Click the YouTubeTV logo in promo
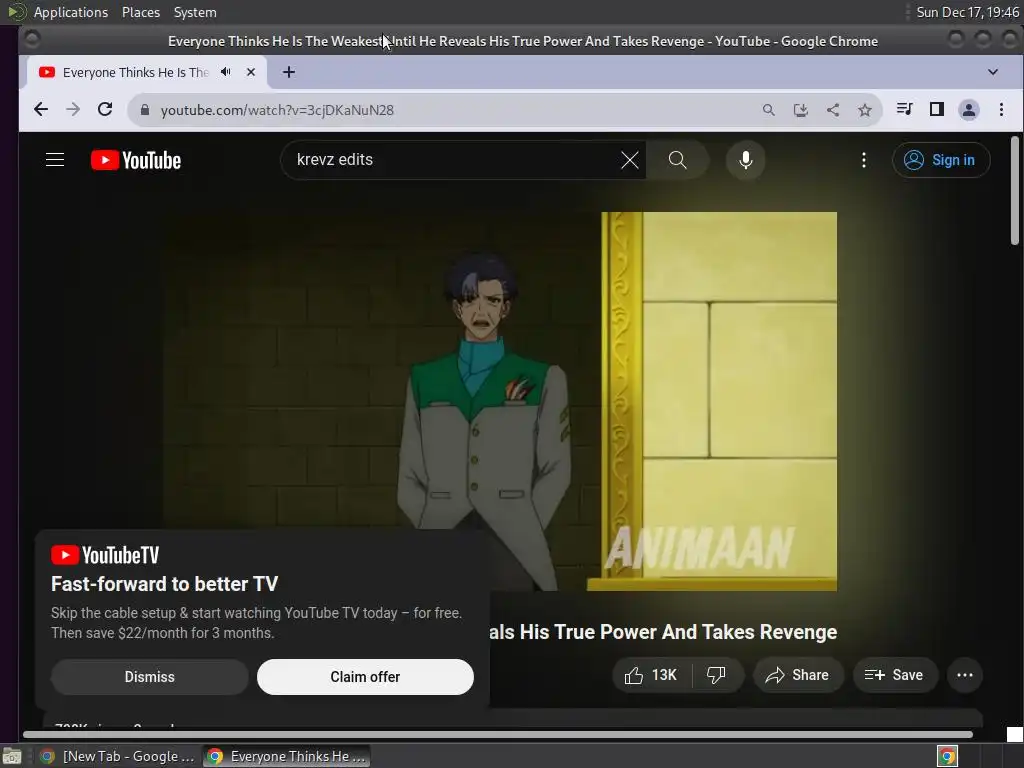The image size is (1024, 768). [105, 555]
